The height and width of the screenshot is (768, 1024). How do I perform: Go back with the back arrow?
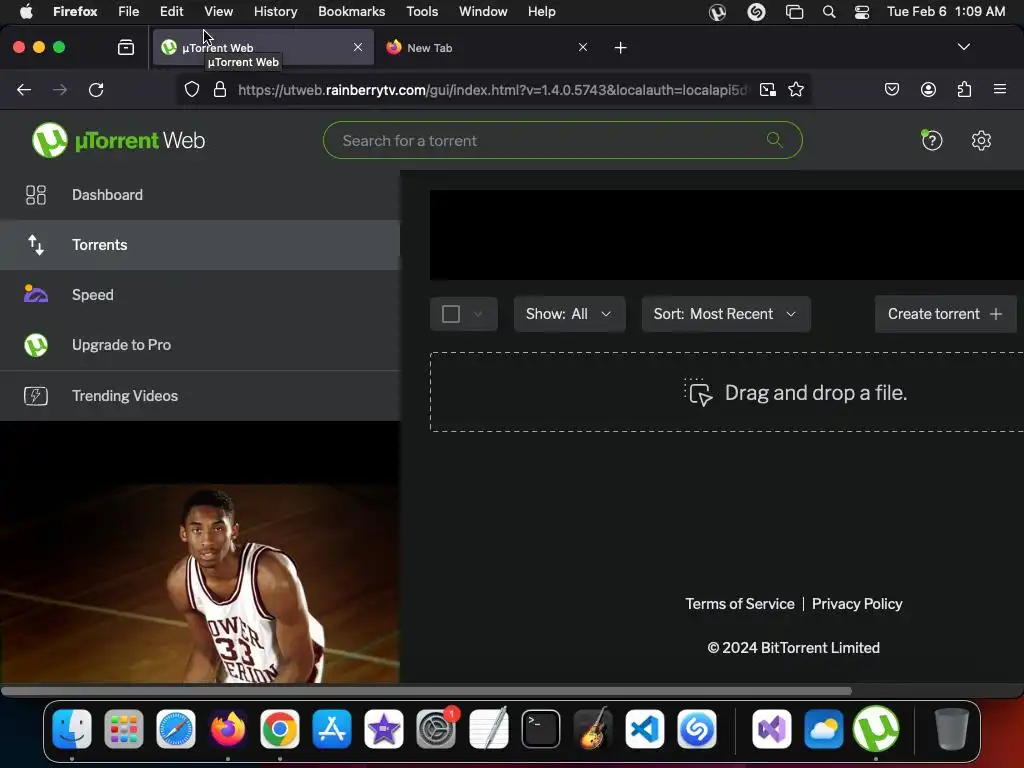pos(24,90)
